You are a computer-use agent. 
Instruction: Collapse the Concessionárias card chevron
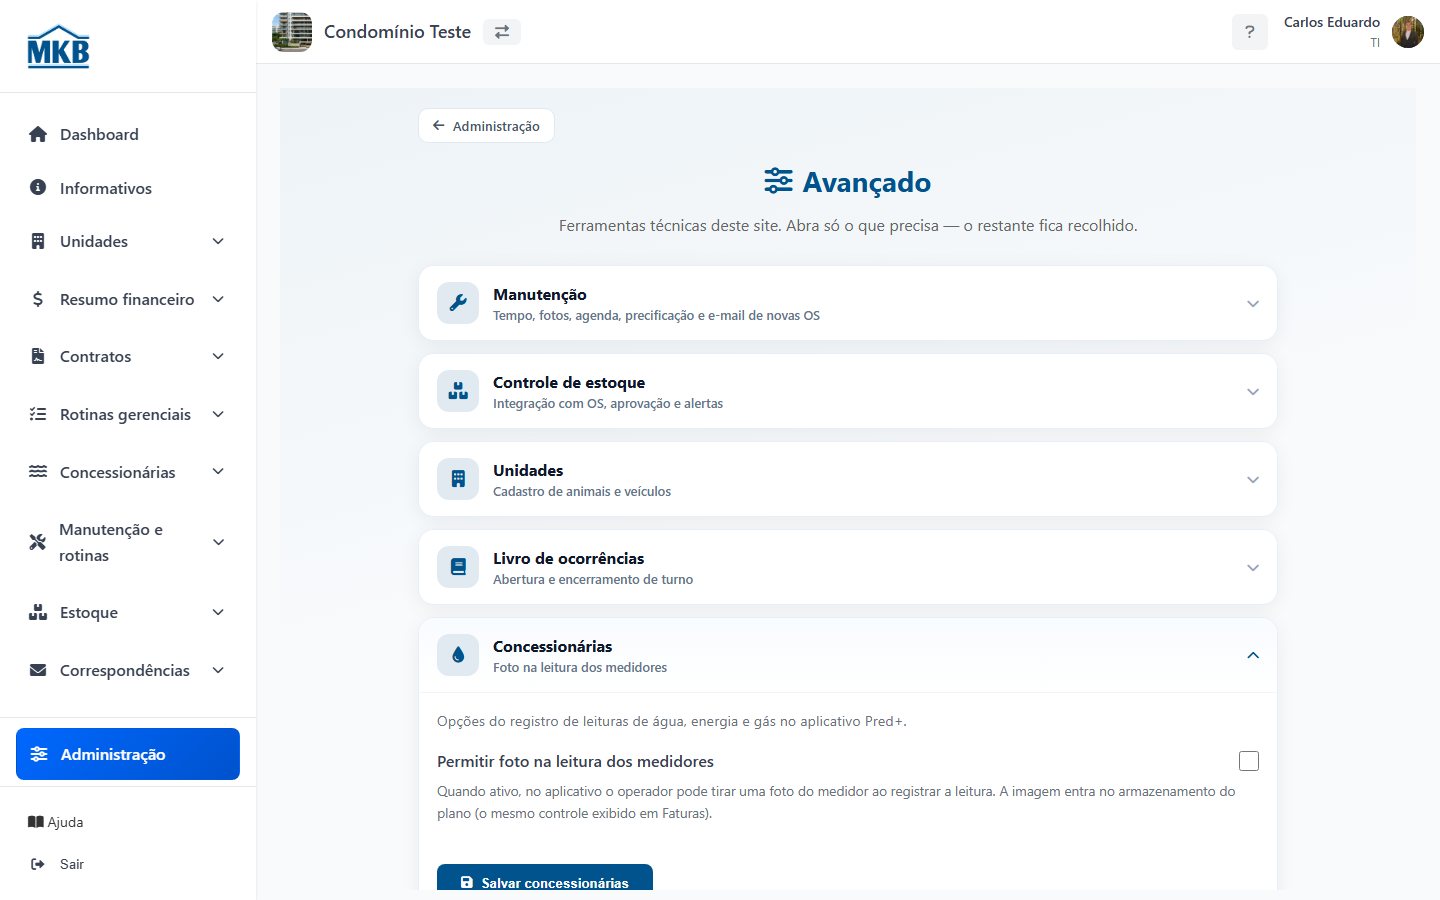(x=1253, y=655)
